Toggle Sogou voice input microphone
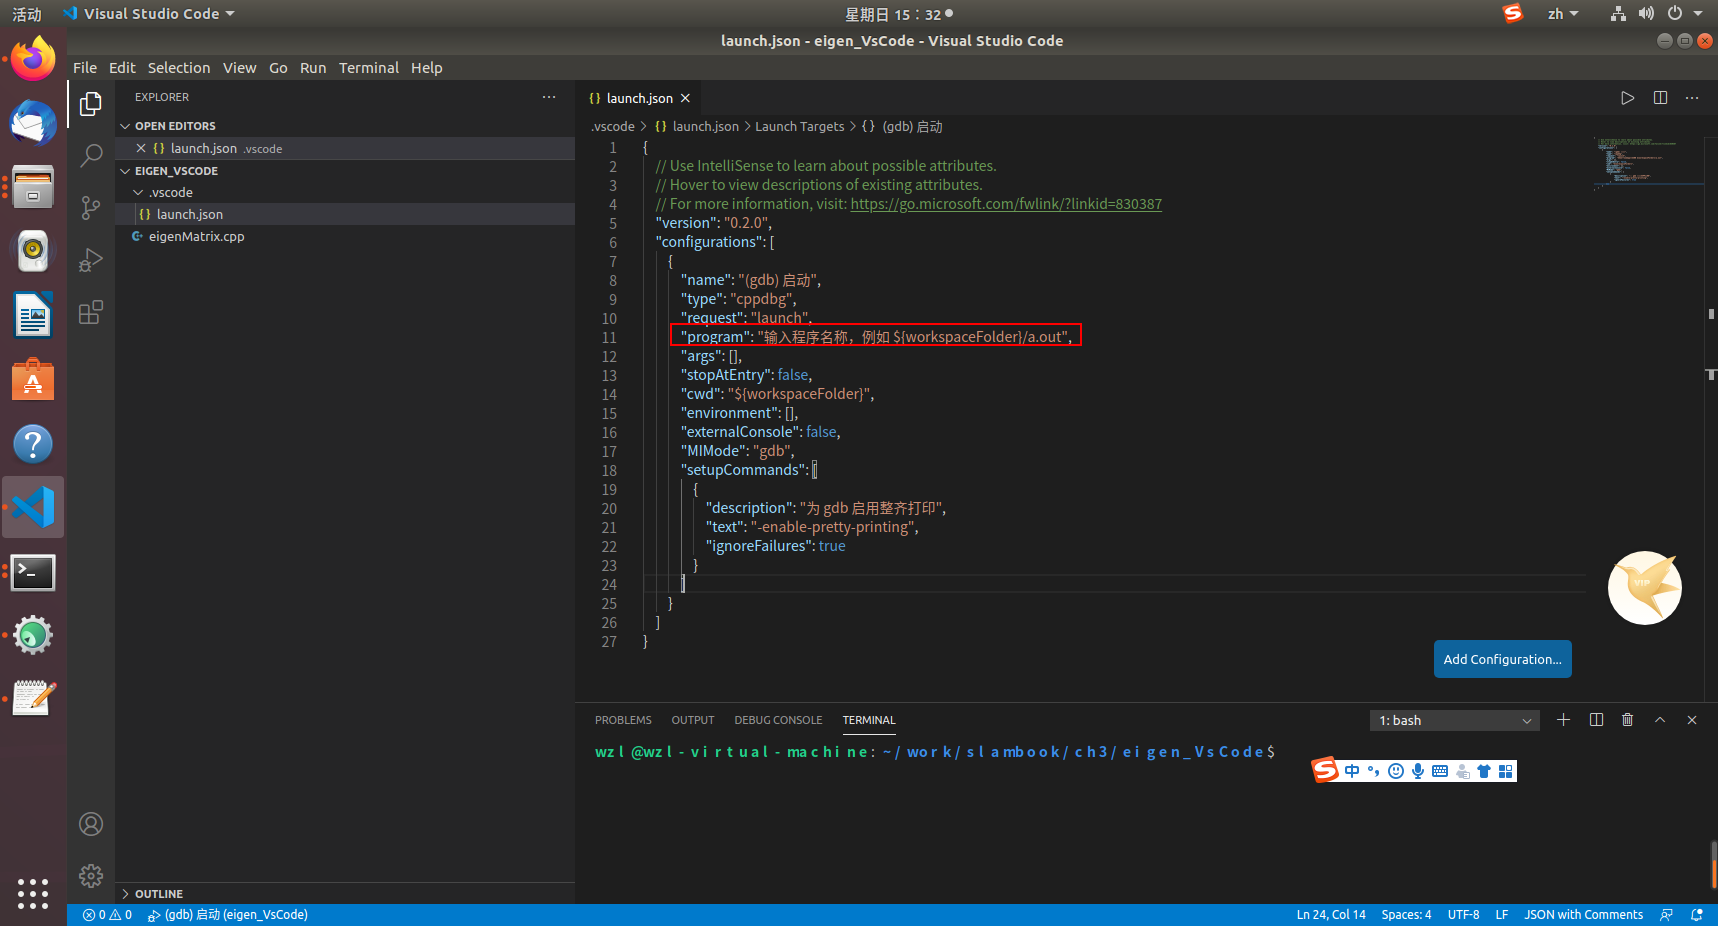The width and height of the screenshot is (1718, 926). coord(1418,771)
